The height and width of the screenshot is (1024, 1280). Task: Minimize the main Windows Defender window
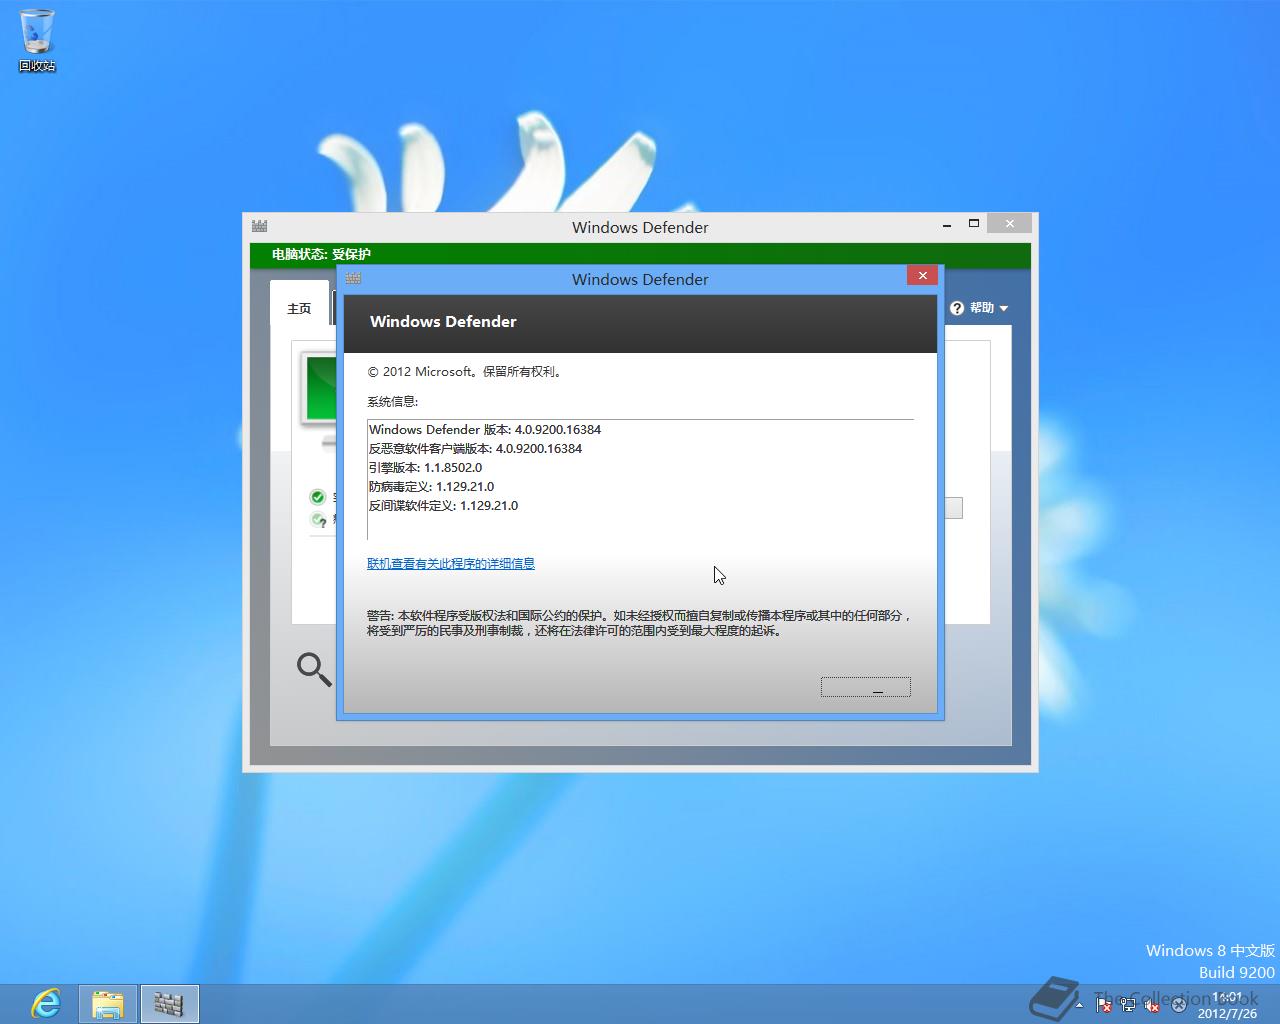click(947, 225)
